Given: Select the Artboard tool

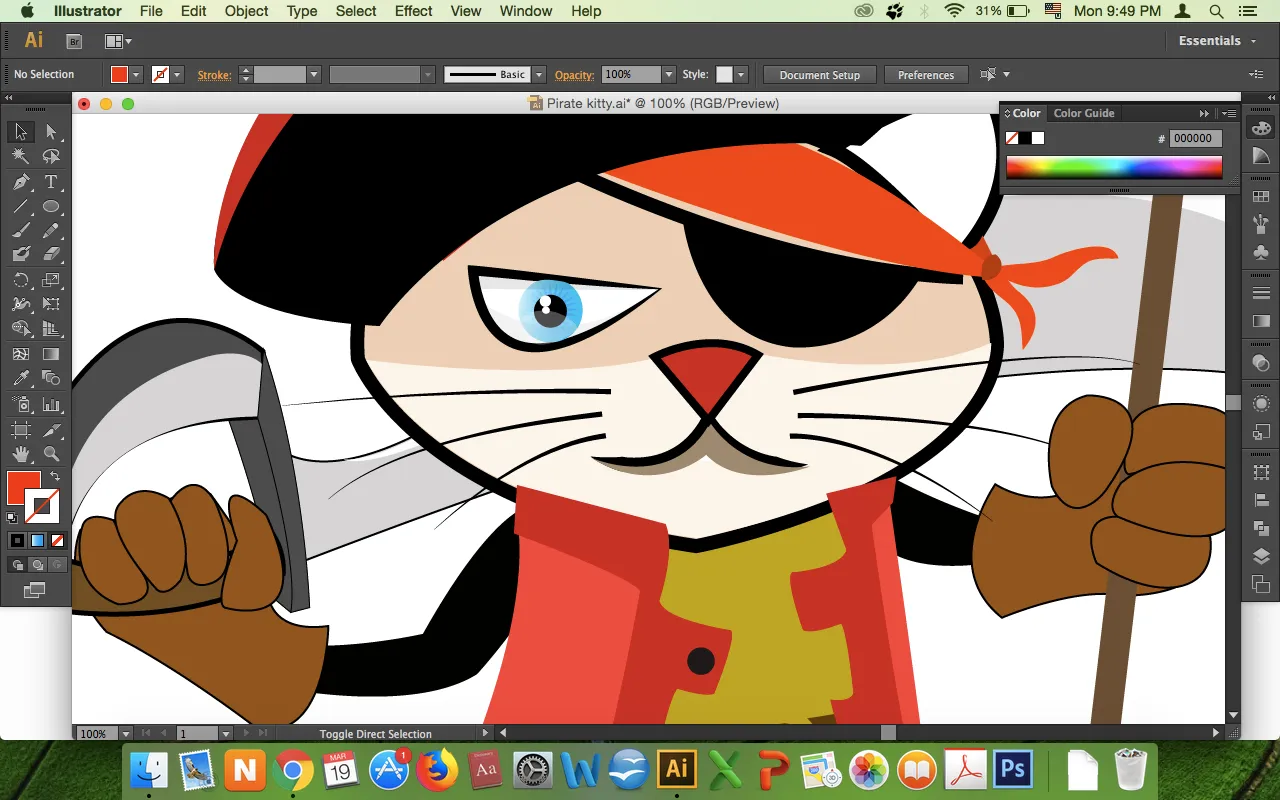Looking at the screenshot, I should (21, 430).
